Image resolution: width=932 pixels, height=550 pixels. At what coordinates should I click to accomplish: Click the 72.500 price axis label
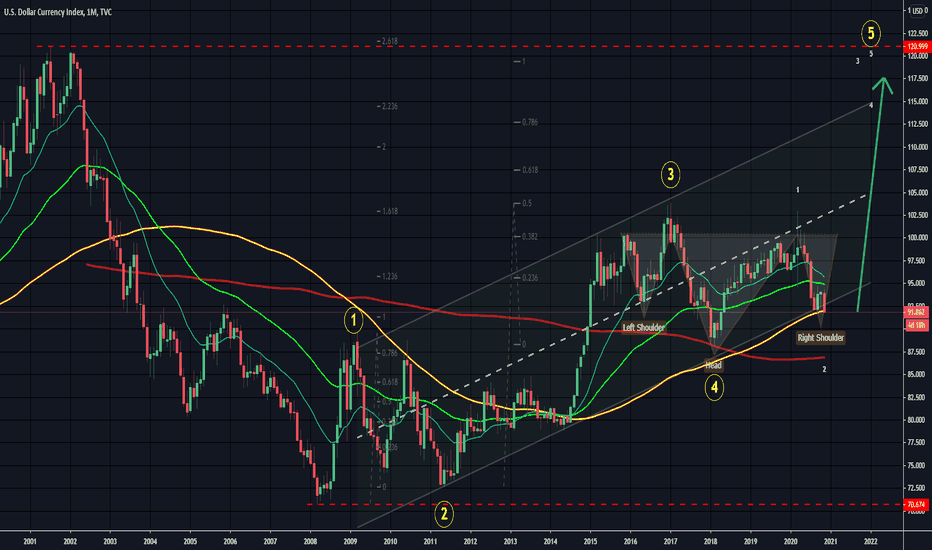tap(918, 488)
